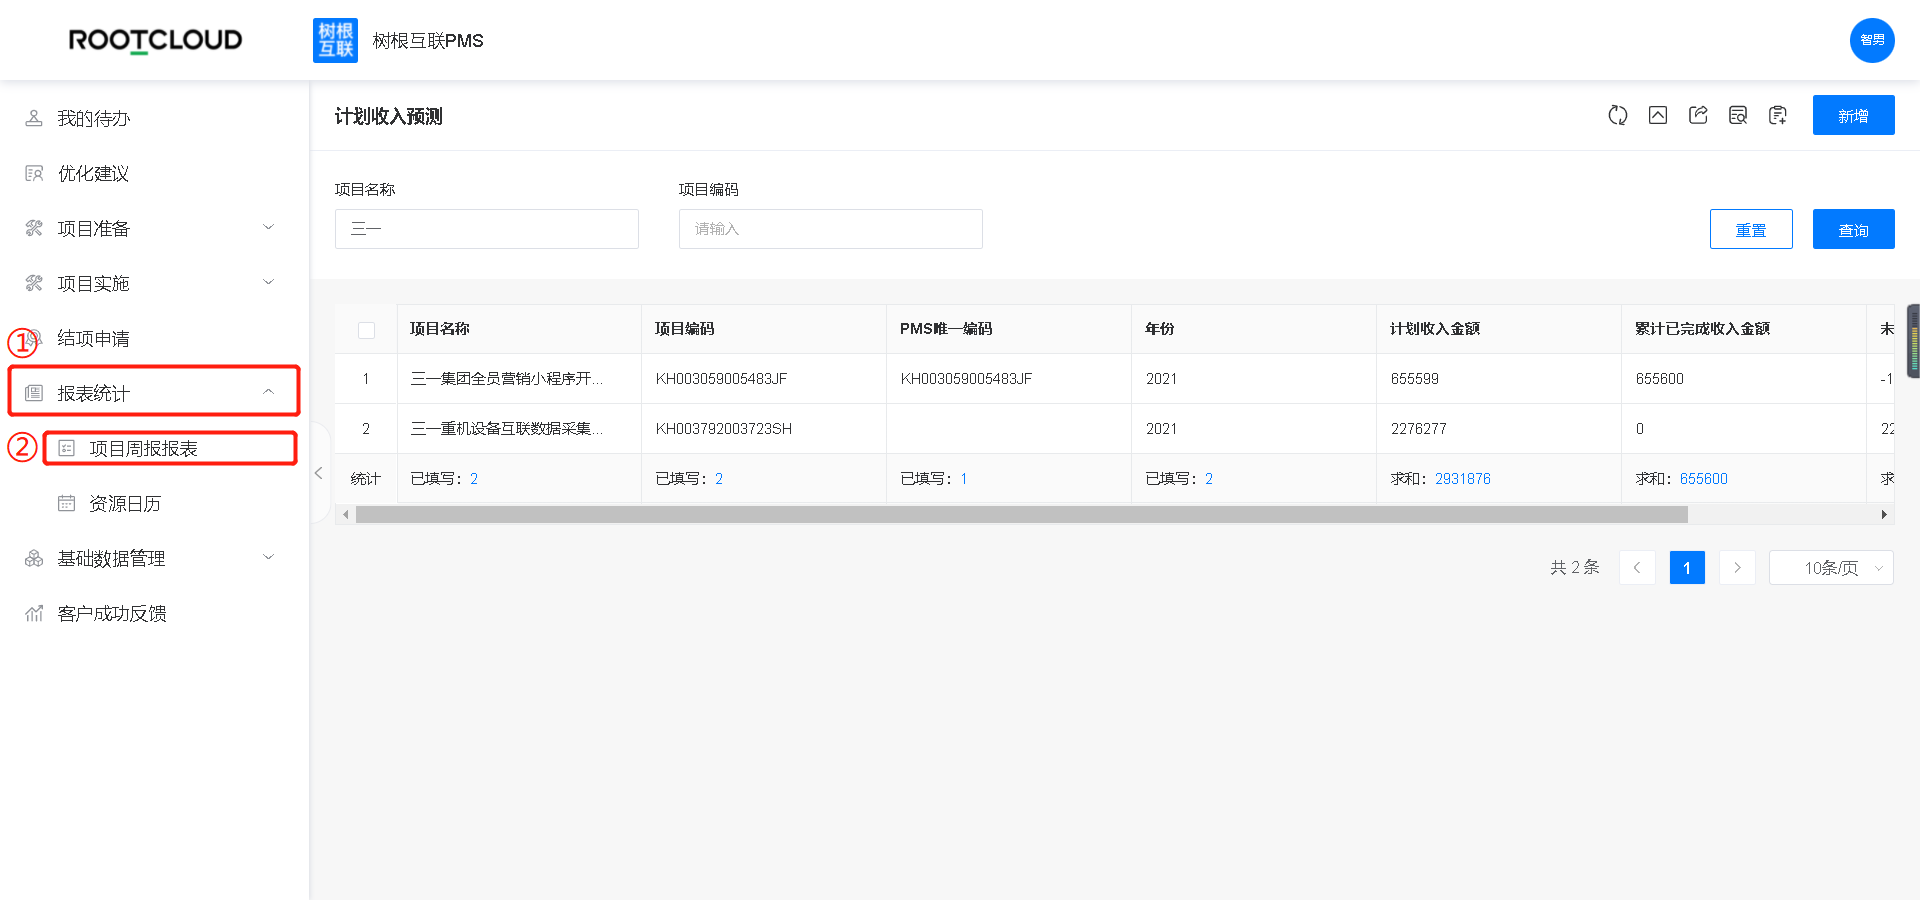1920x900 pixels.
Task: Click the 资源日历 calendar icon
Action: click(x=66, y=503)
